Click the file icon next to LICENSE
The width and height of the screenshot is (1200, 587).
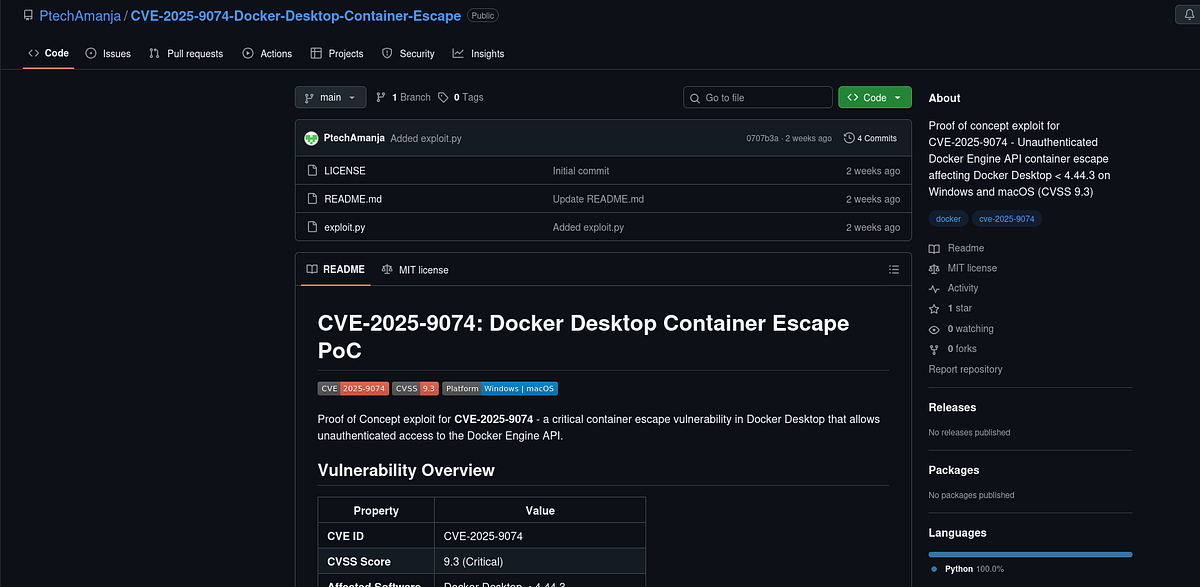tap(312, 171)
